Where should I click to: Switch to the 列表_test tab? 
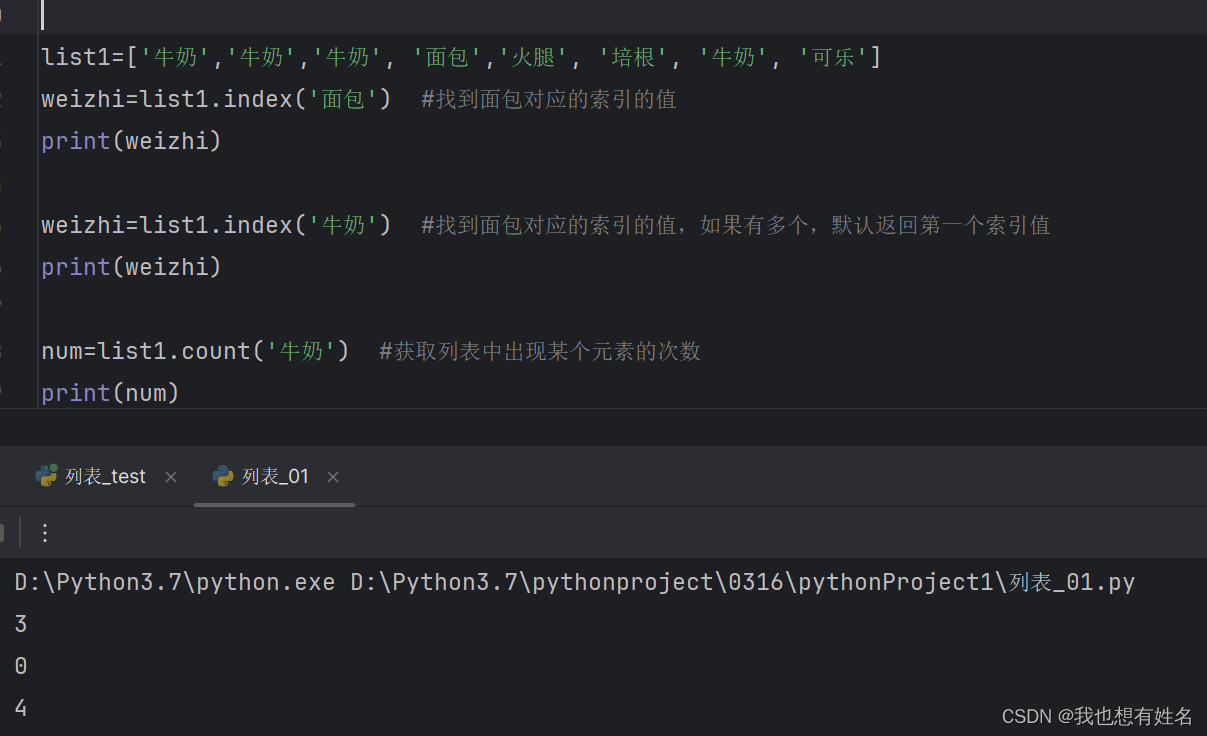pos(104,476)
